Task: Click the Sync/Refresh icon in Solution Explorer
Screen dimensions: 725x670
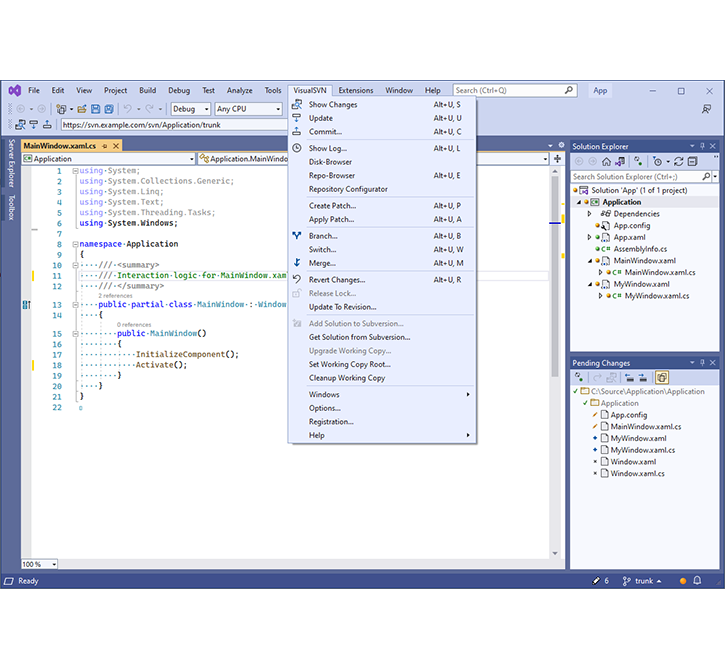Action: tap(678, 161)
